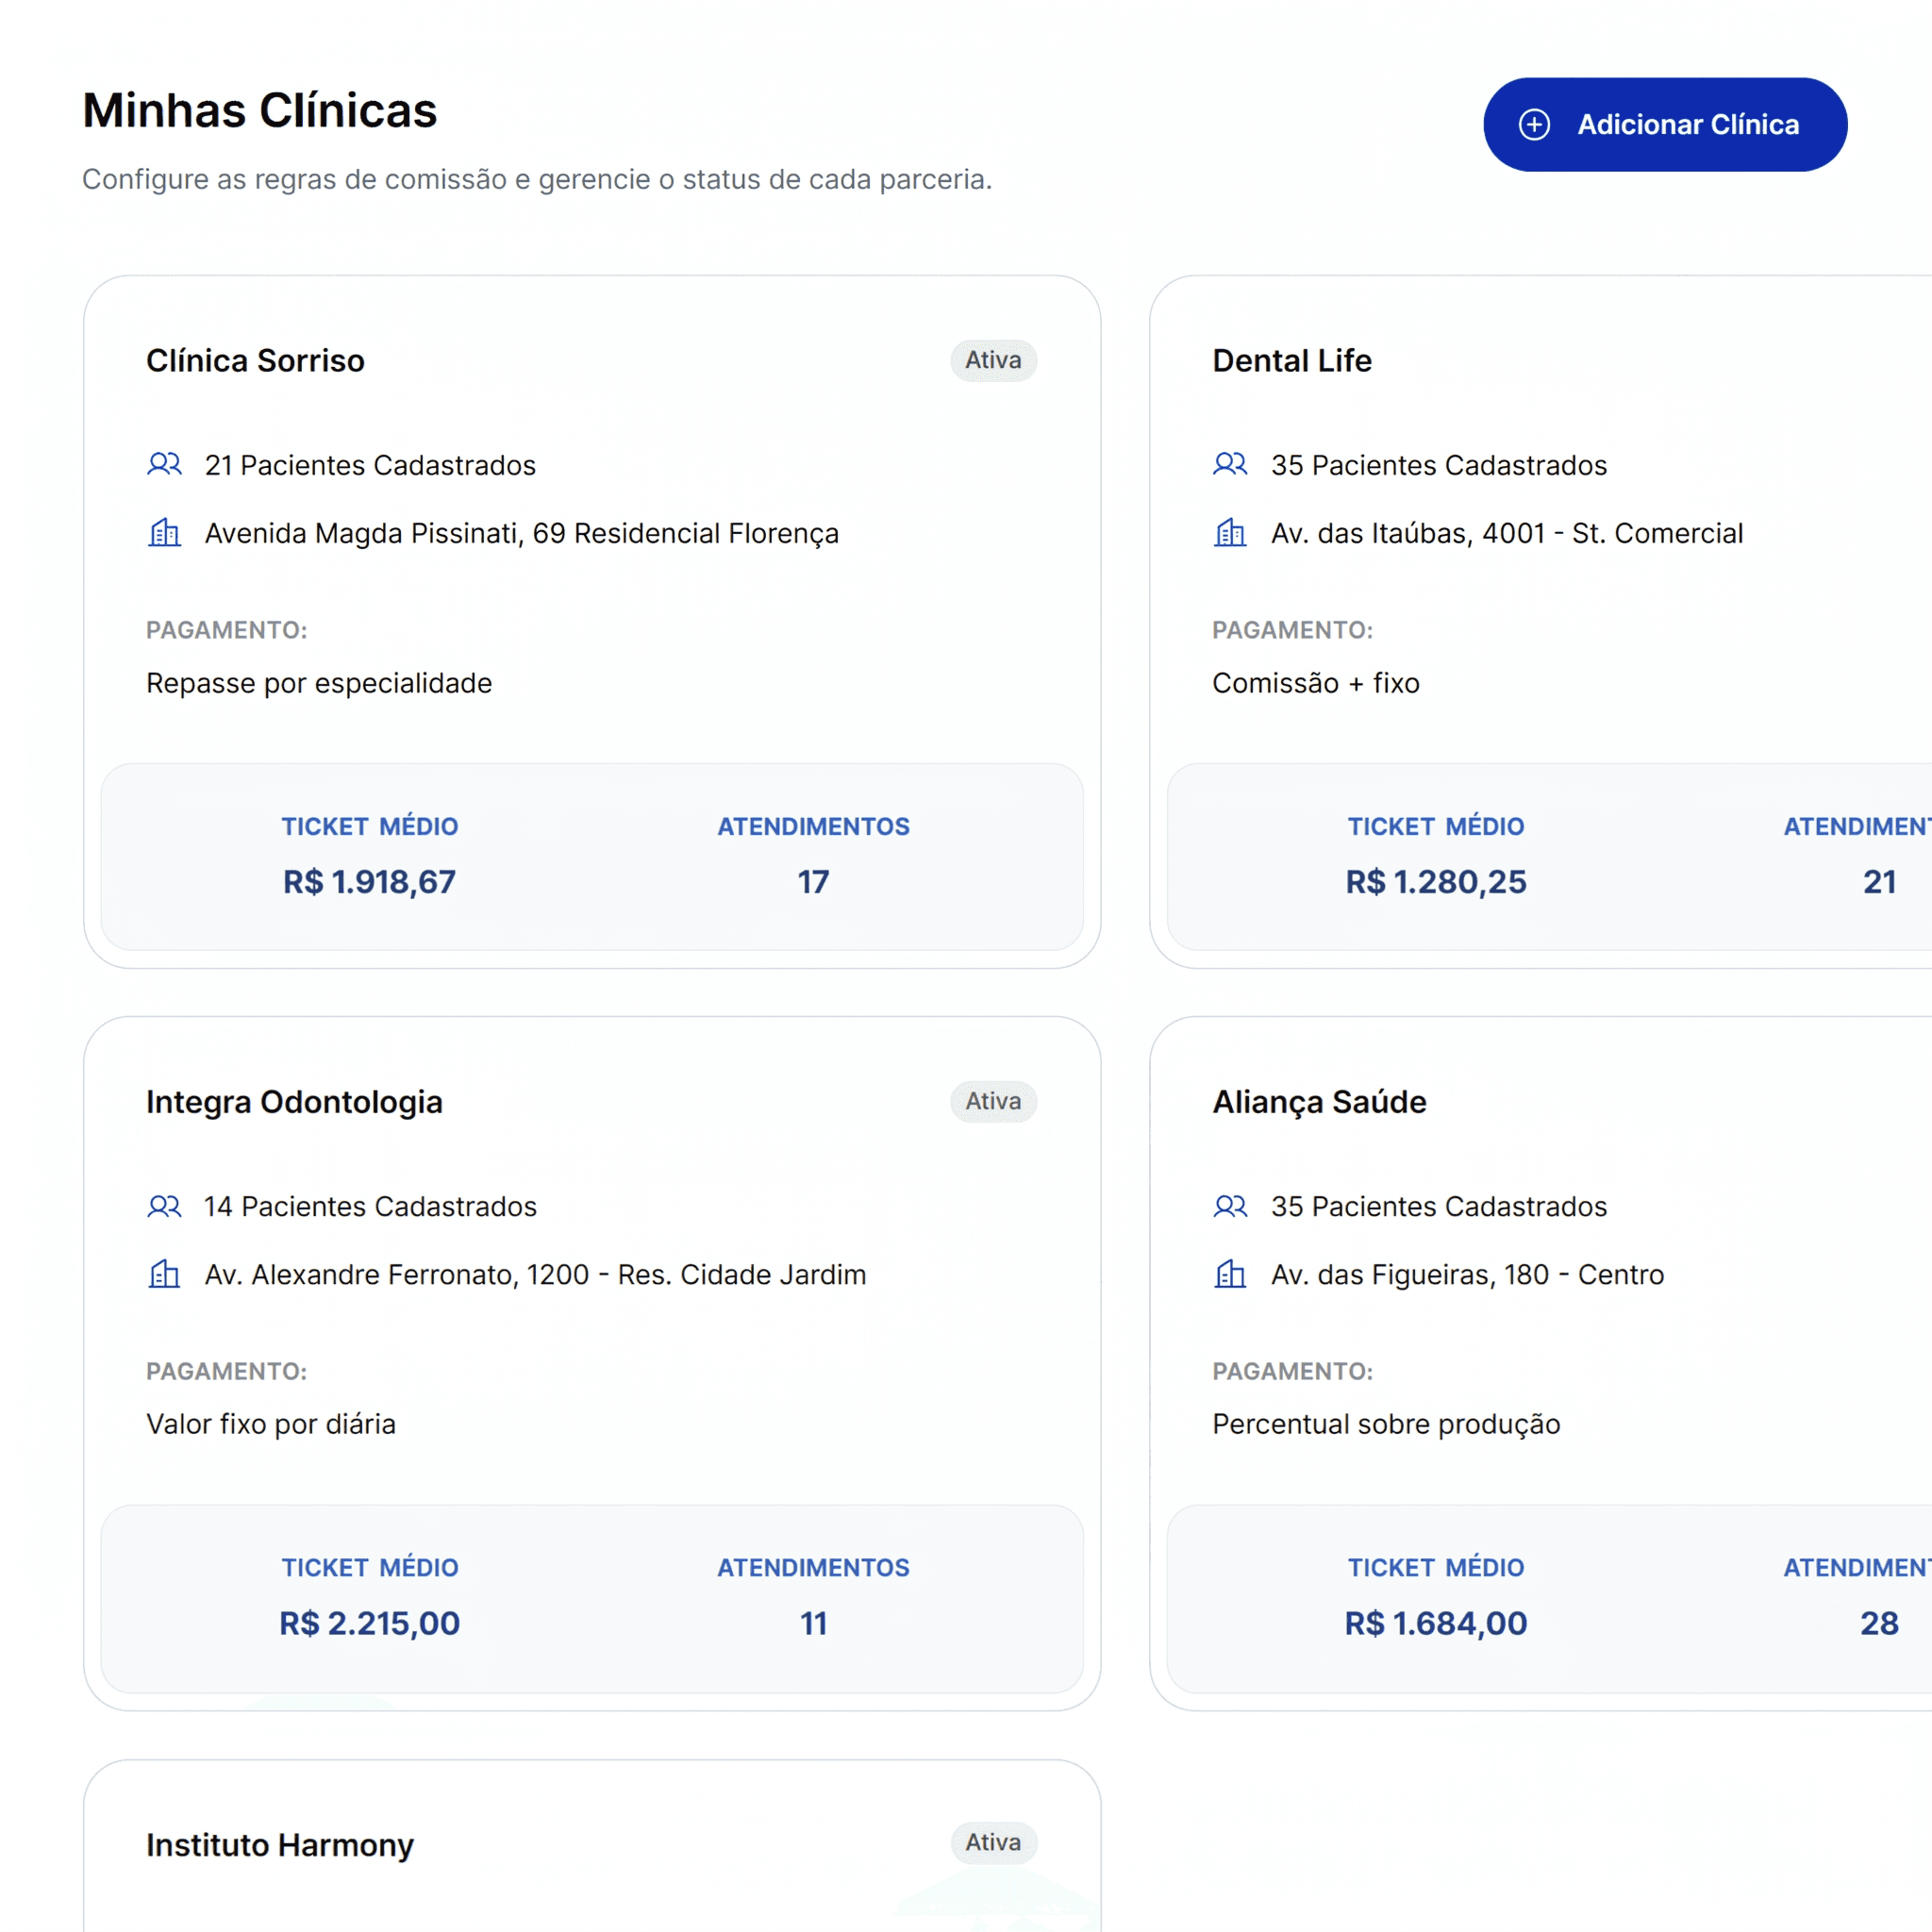Click the Adicionar Clínica button
Image resolution: width=1932 pixels, height=1932 pixels.
click(x=1664, y=124)
